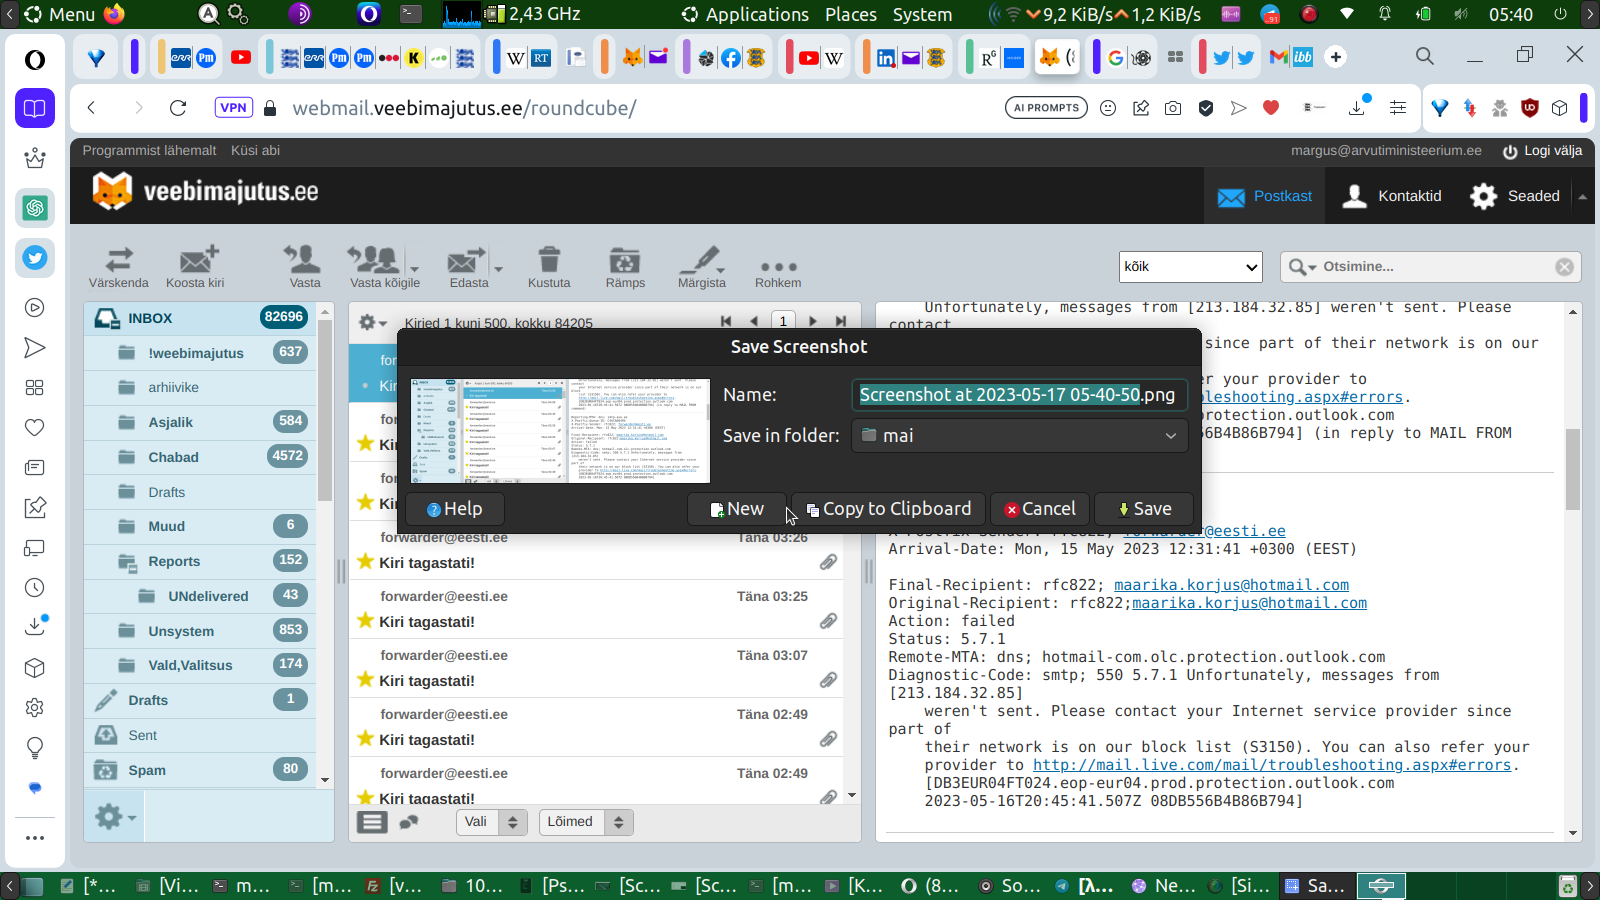The image size is (1600, 900).
Task: Open the Rohkem more actions icon
Action: click(778, 268)
